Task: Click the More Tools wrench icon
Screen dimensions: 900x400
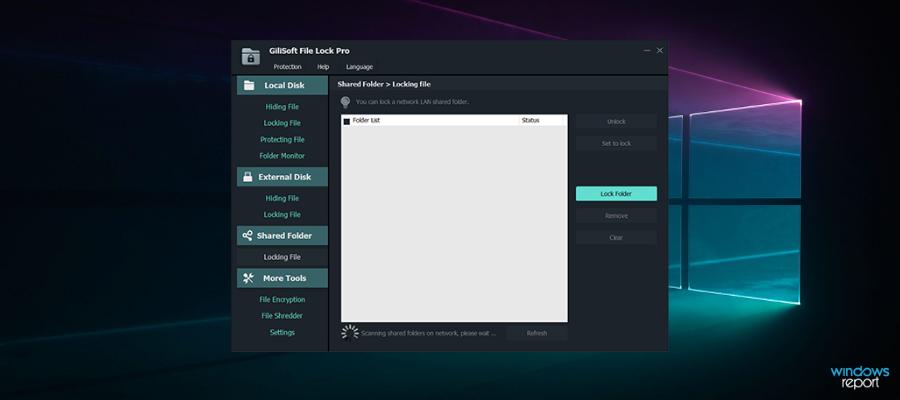Action: coord(248,278)
